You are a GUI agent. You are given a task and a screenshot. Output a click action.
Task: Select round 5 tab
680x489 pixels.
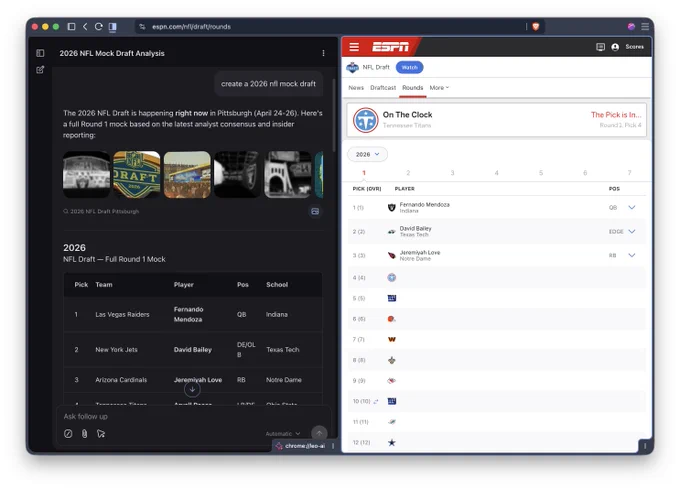tap(541, 173)
